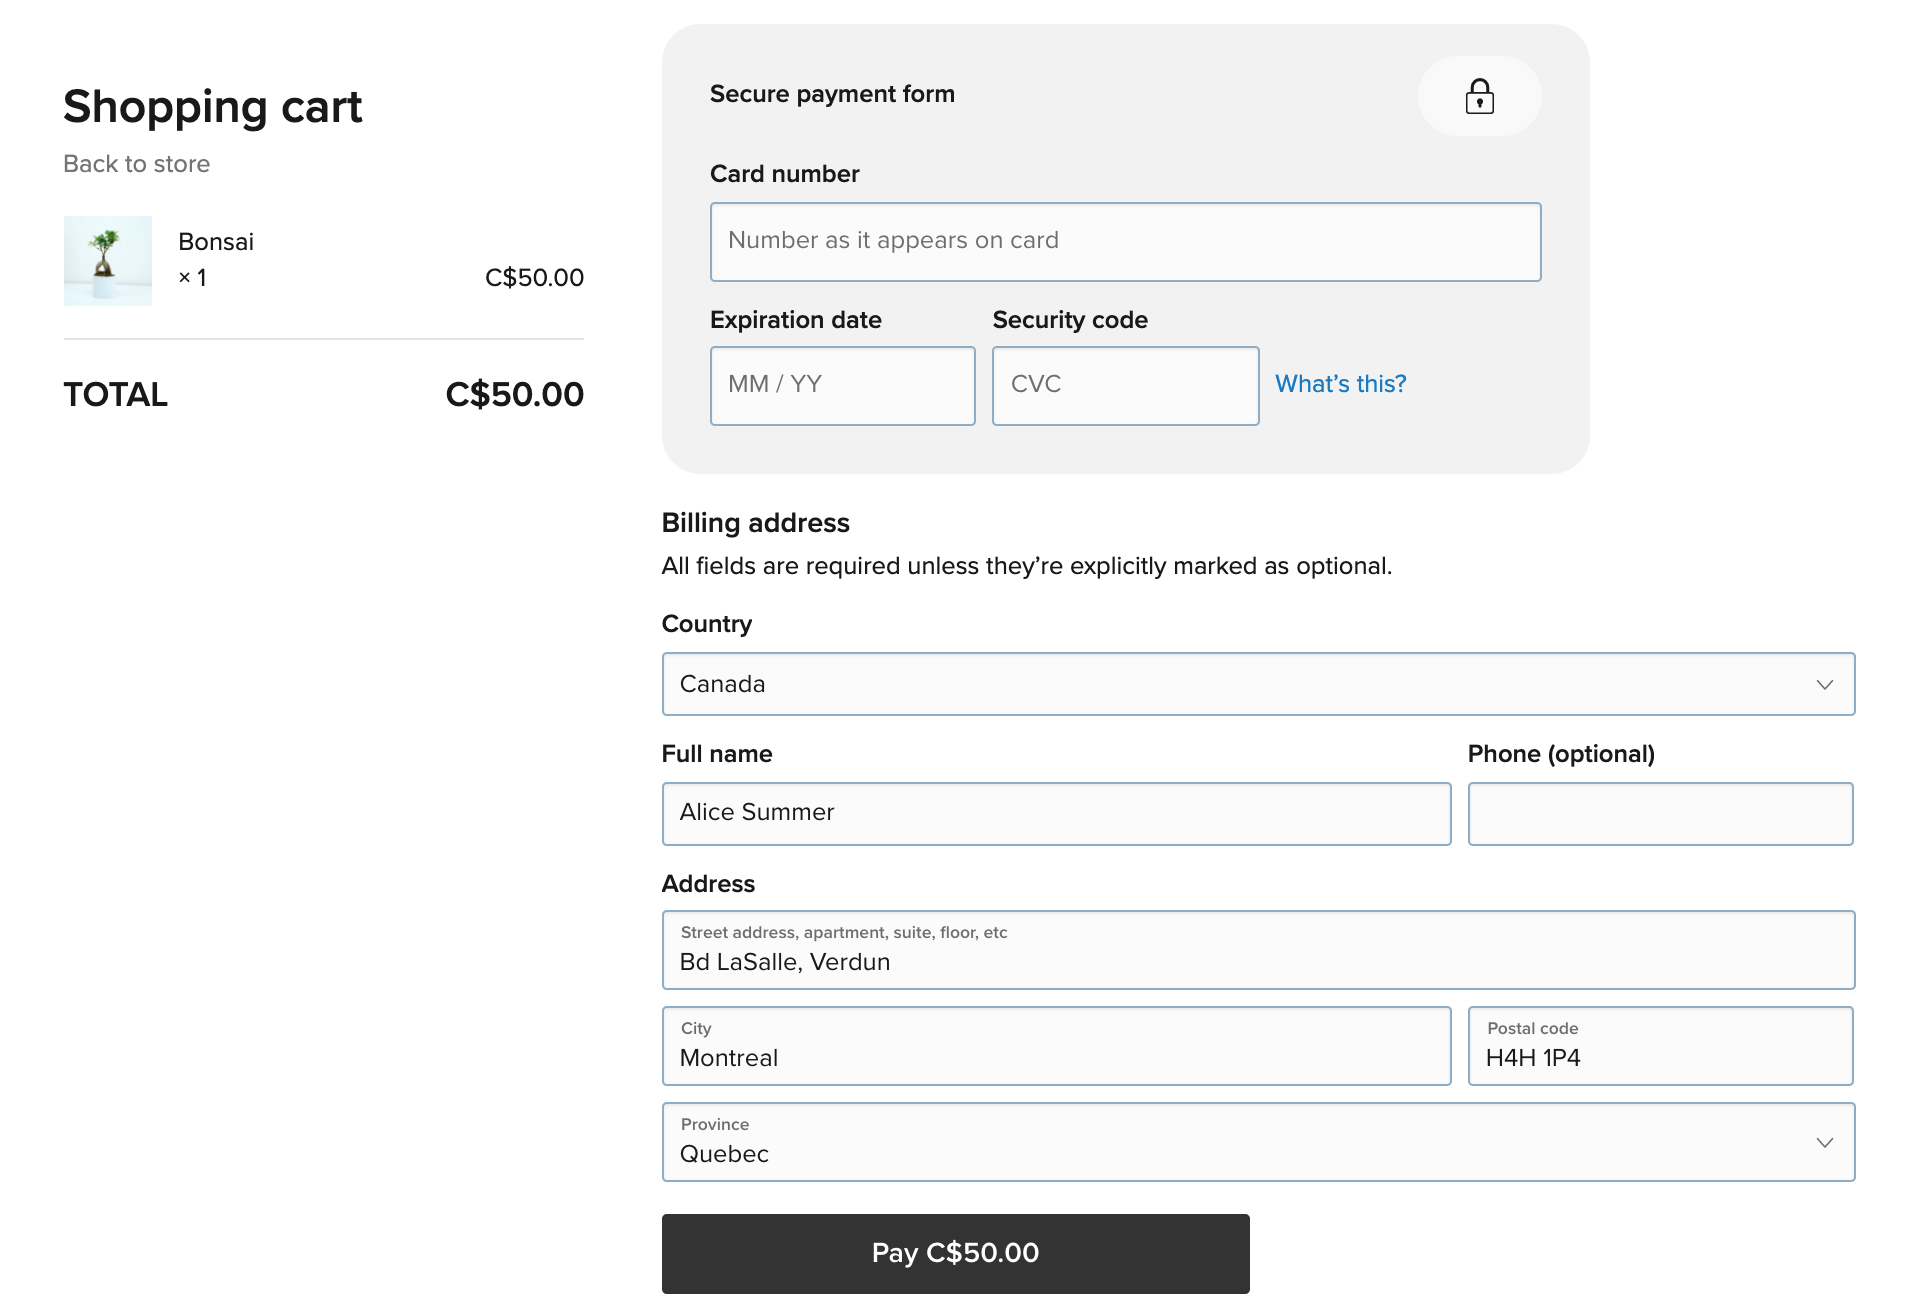Click the Country dropdown chevron arrow
This screenshot has width=1910, height=1298.
tap(1825, 684)
